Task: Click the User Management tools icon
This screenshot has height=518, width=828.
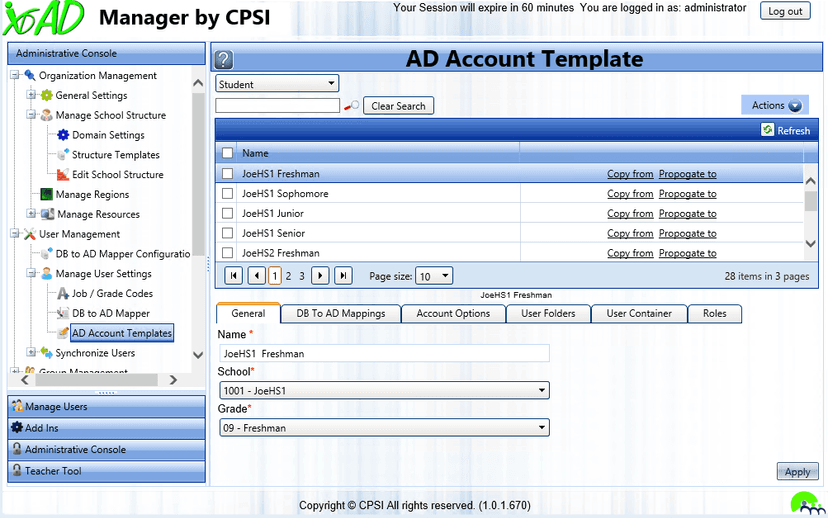Action: tap(30, 234)
